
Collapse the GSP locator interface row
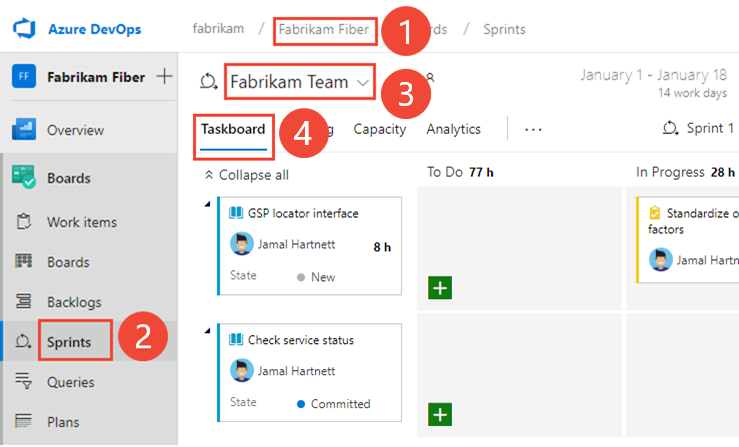[207, 204]
